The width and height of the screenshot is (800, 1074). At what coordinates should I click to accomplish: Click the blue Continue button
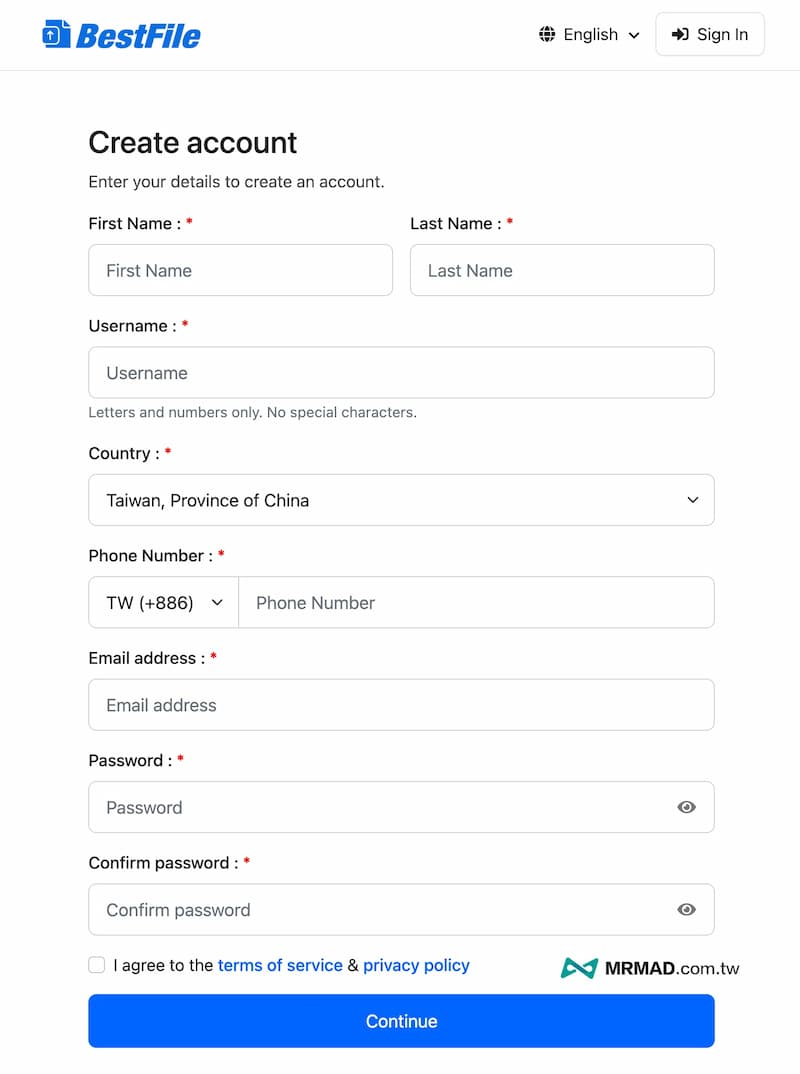[401, 1021]
